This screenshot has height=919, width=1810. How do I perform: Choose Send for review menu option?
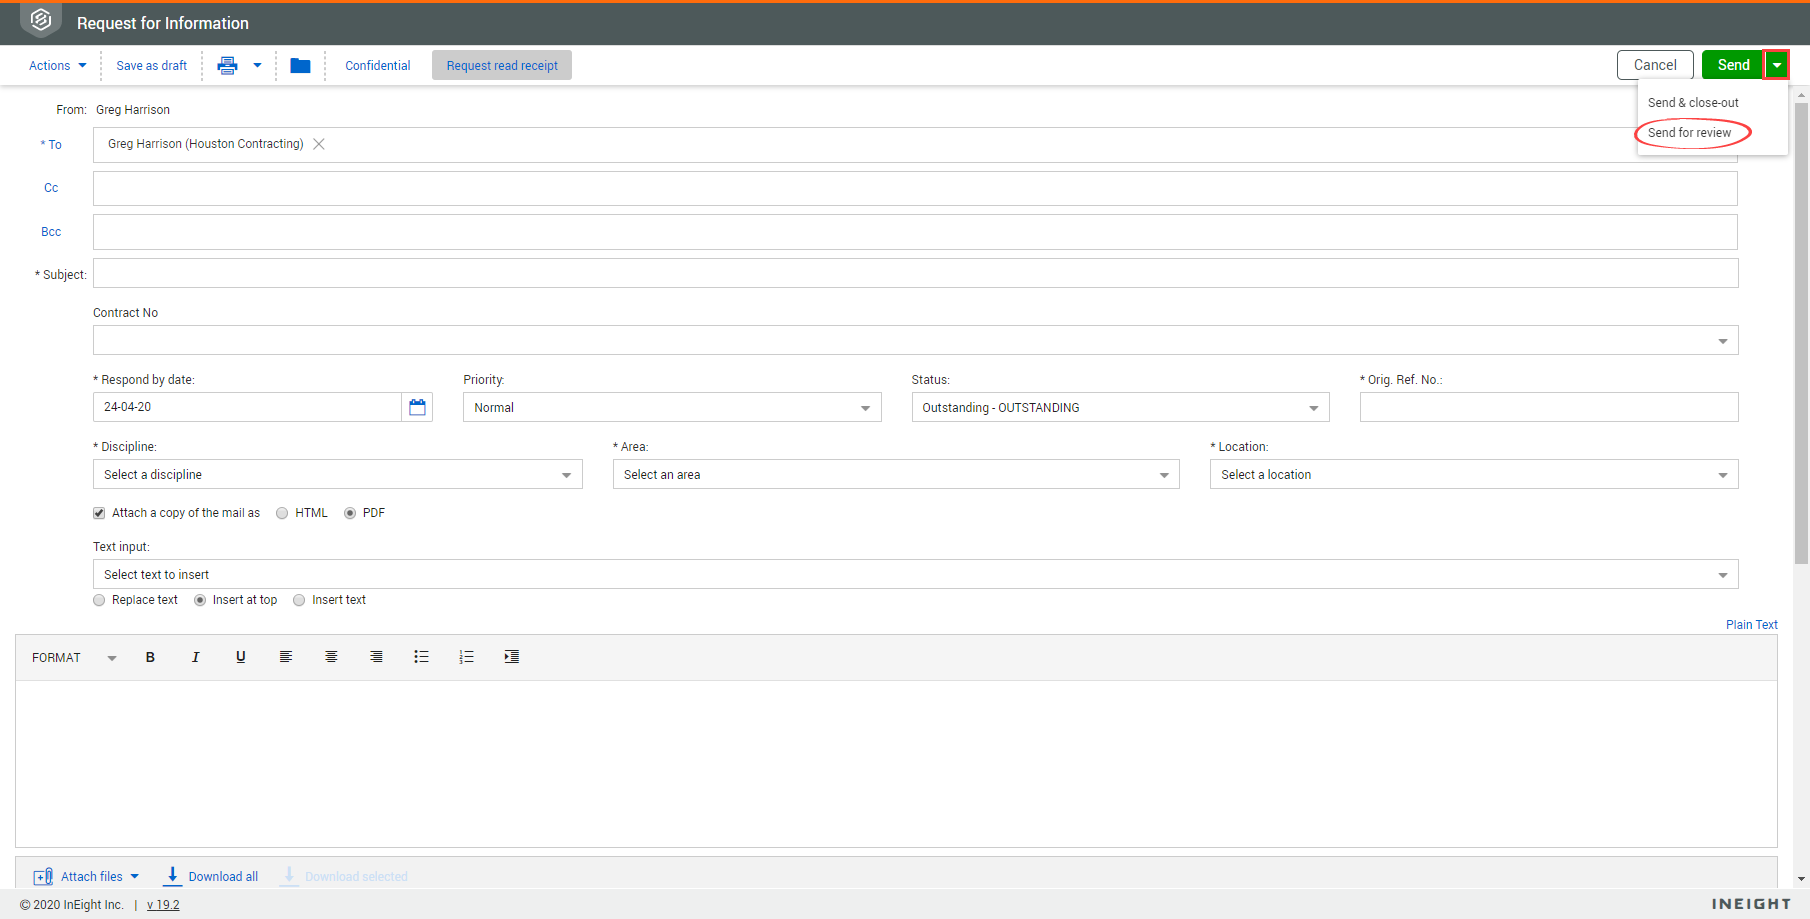pos(1689,133)
